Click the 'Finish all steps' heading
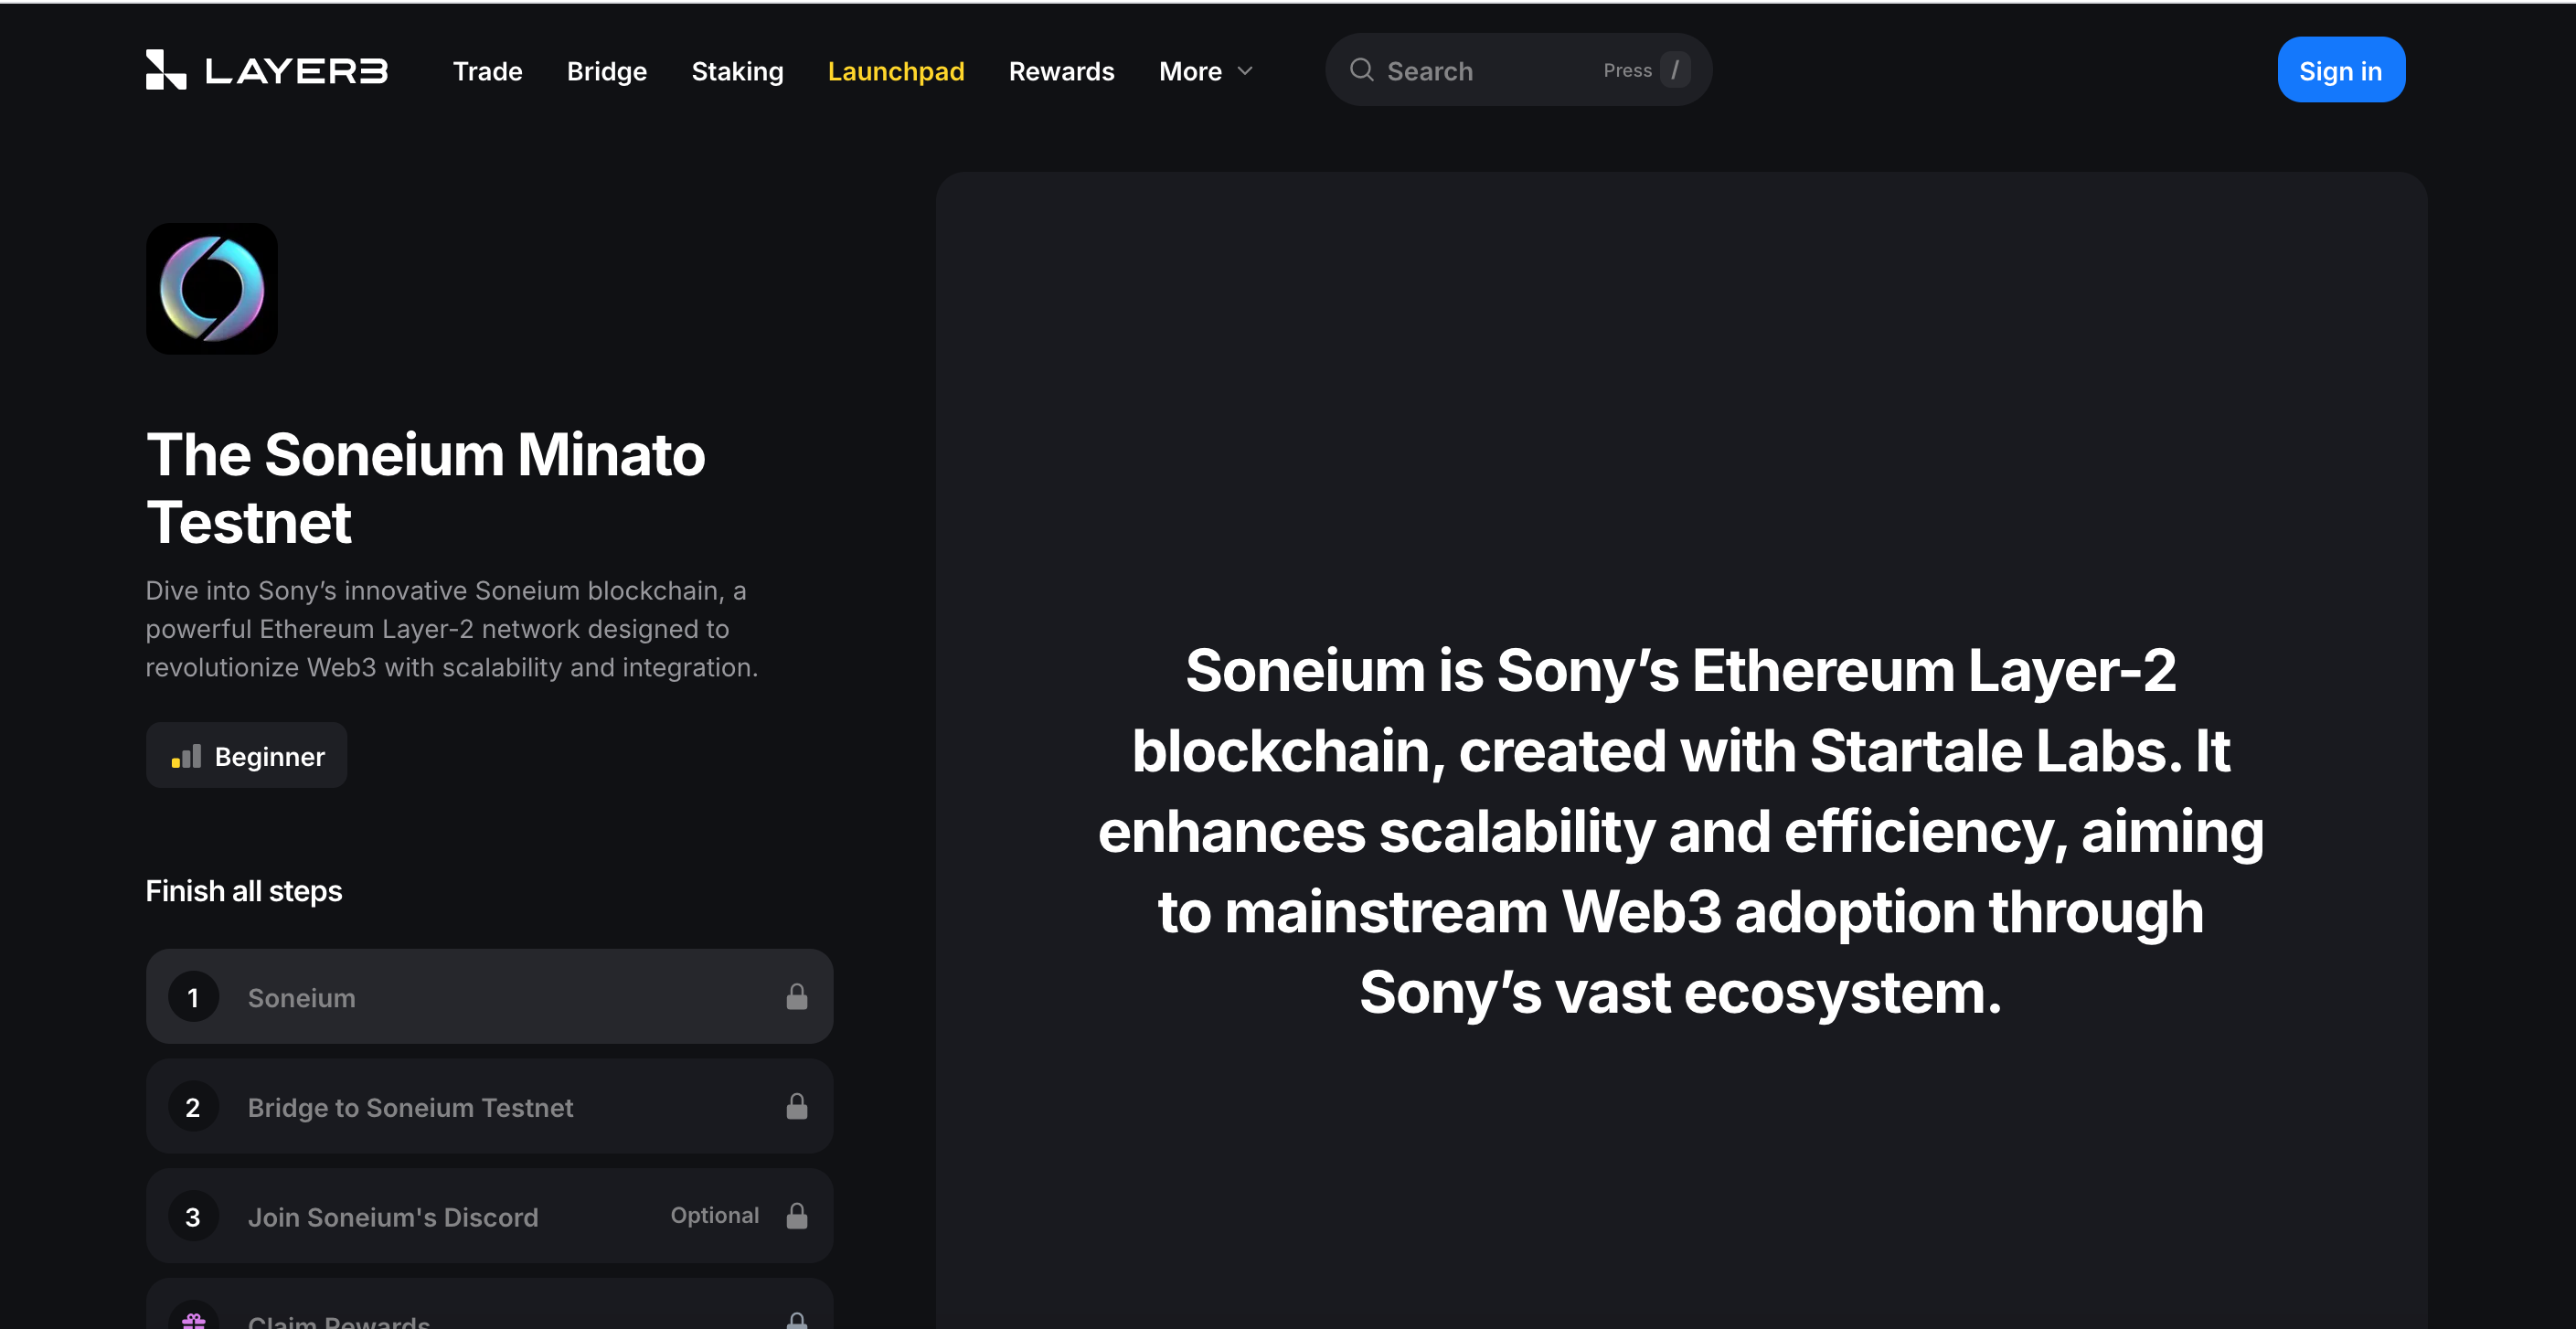 [244, 891]
